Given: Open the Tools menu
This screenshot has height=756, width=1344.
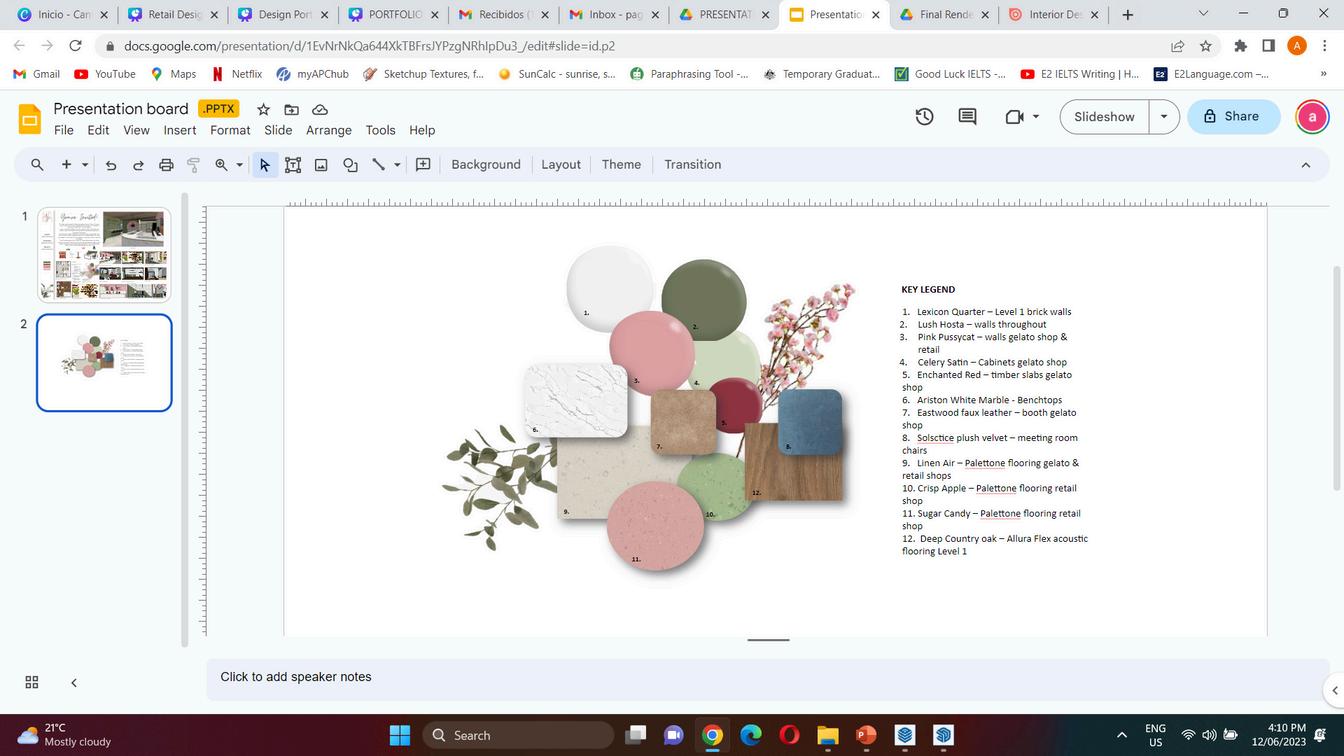Looking at the screenshot, I should click(381, 130).
